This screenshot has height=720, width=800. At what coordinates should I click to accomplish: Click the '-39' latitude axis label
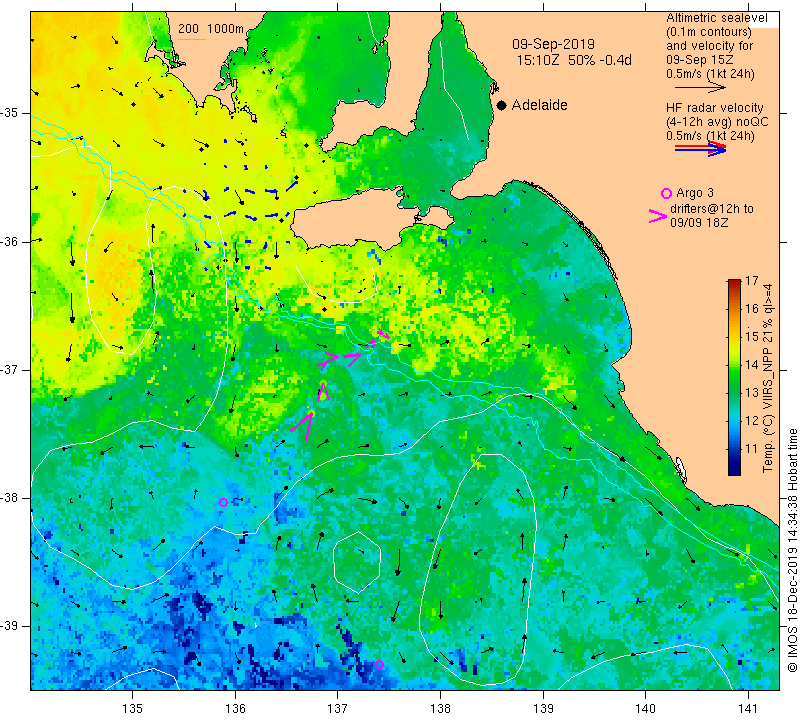(x=10, y=626)
